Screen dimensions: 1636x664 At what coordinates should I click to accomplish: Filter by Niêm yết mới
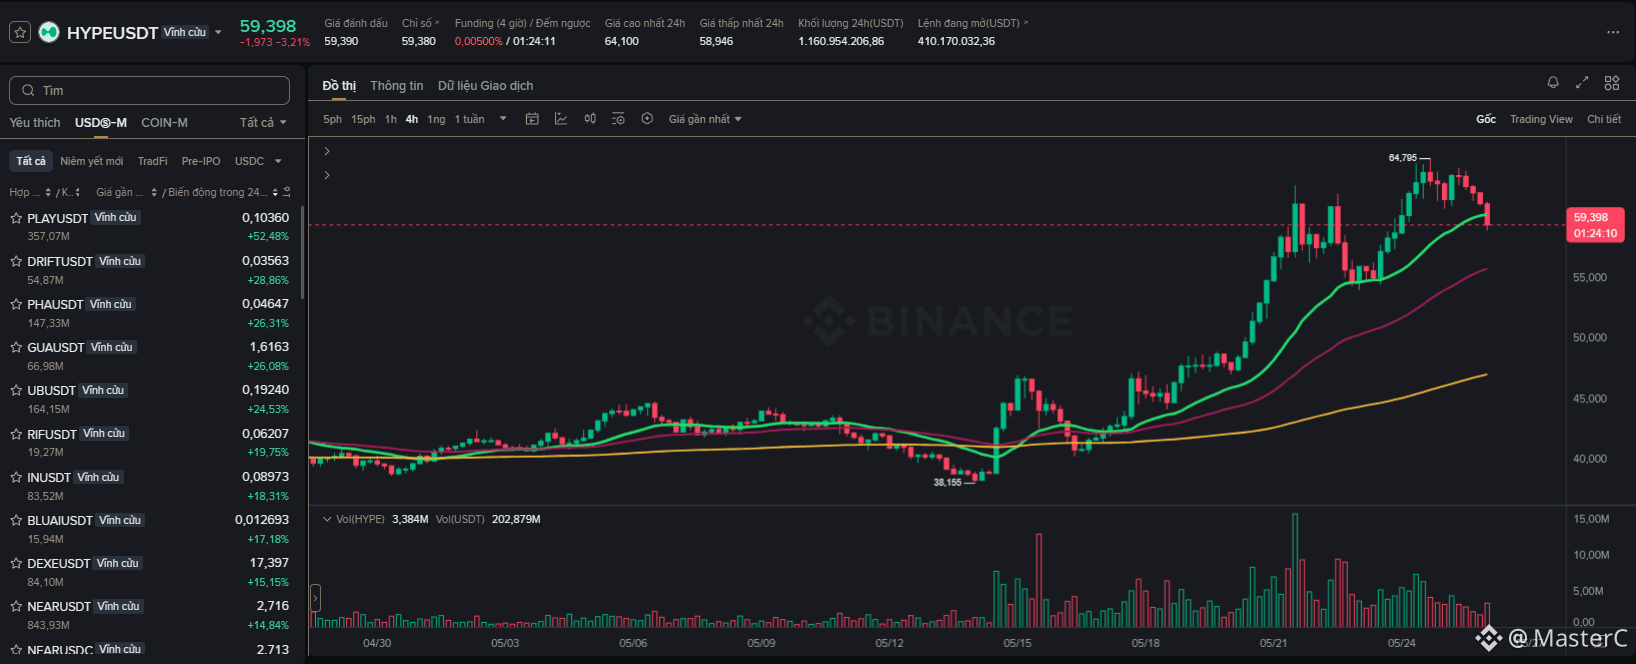[92, 161]
